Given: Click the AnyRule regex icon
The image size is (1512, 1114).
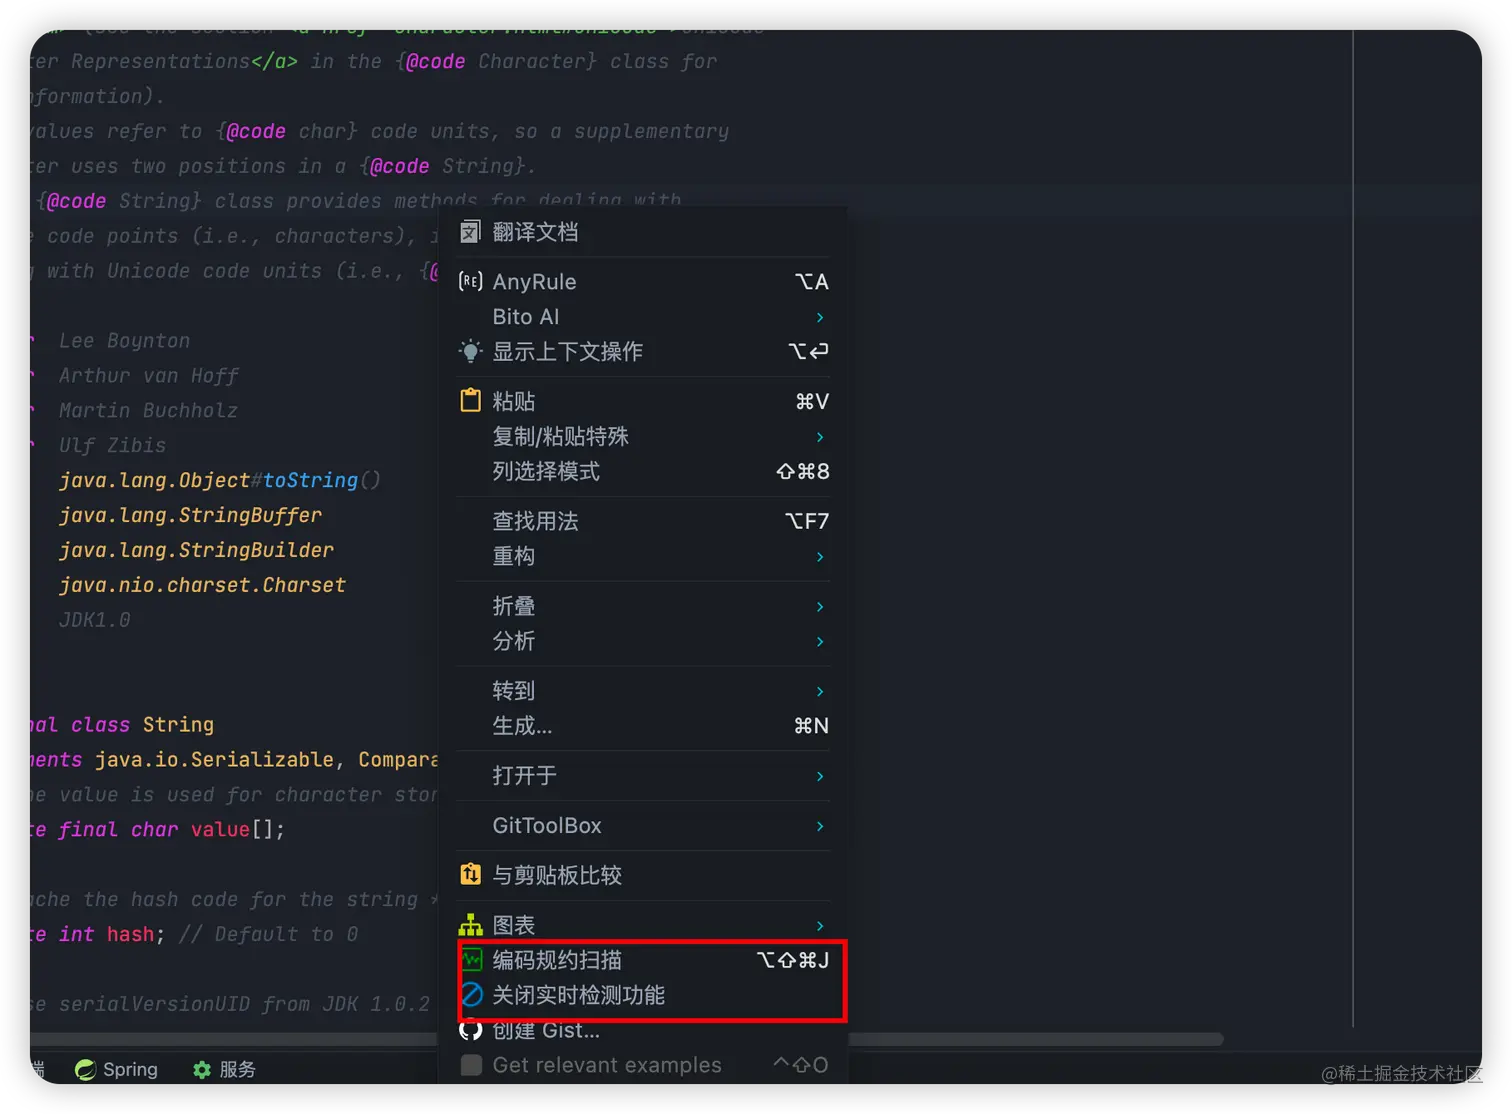Looking at the screenshot, I should coord(470,282).
